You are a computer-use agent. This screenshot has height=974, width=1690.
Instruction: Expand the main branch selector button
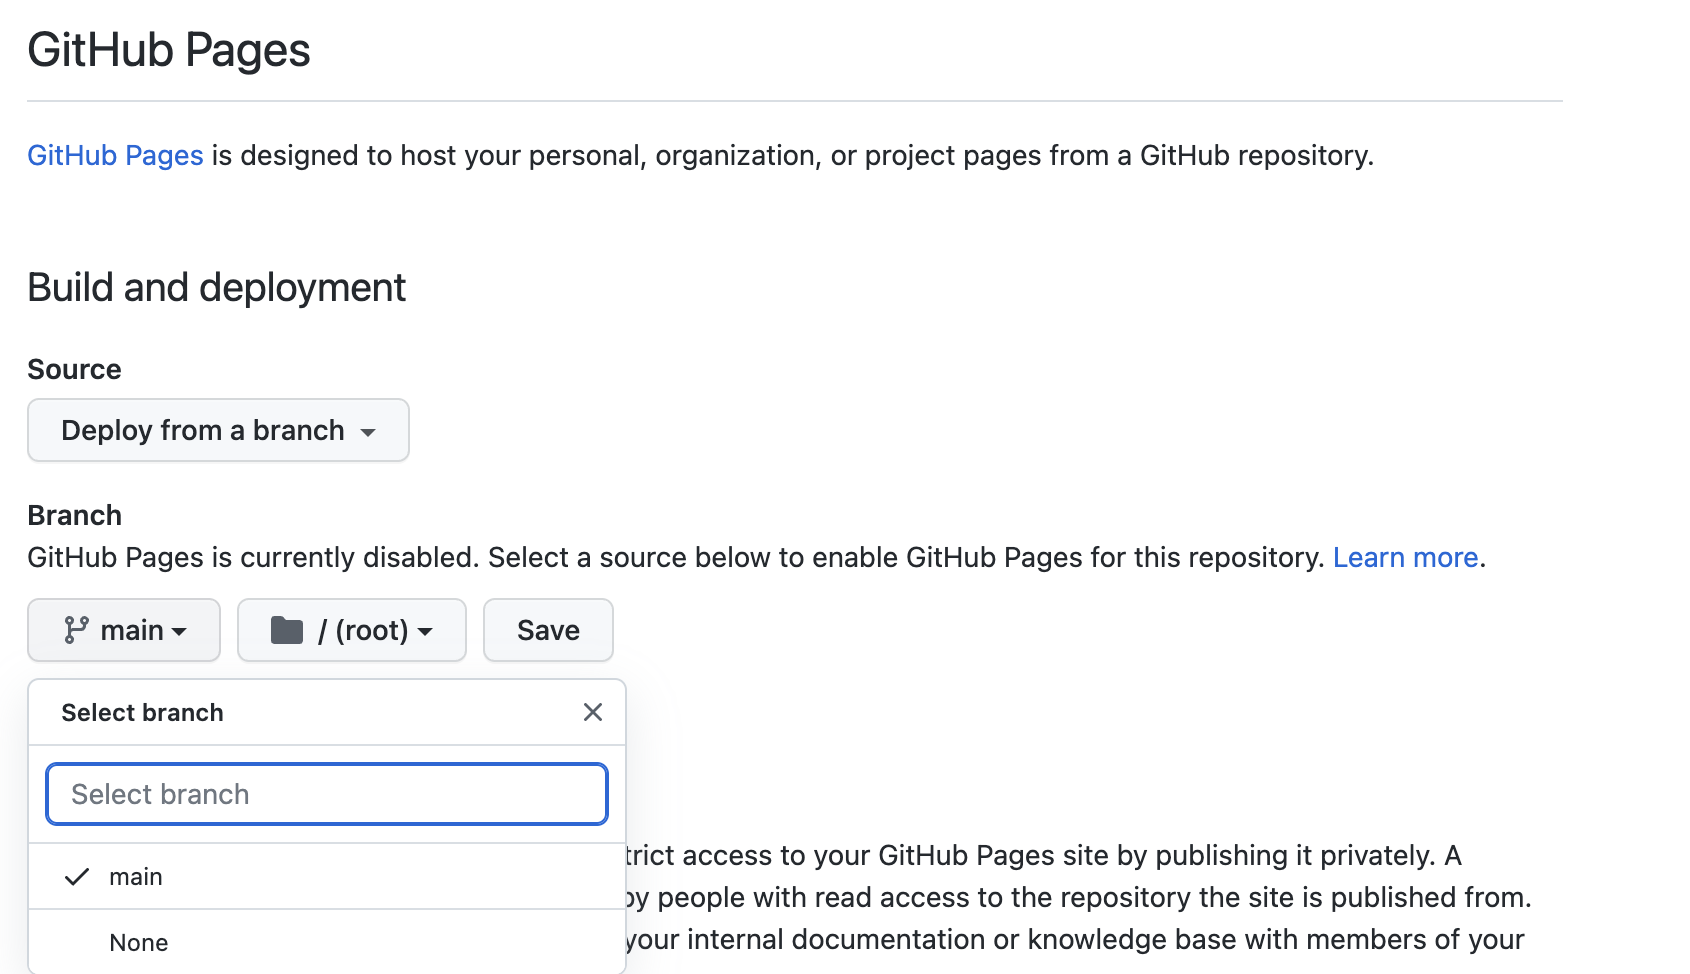tap(124, 630)
